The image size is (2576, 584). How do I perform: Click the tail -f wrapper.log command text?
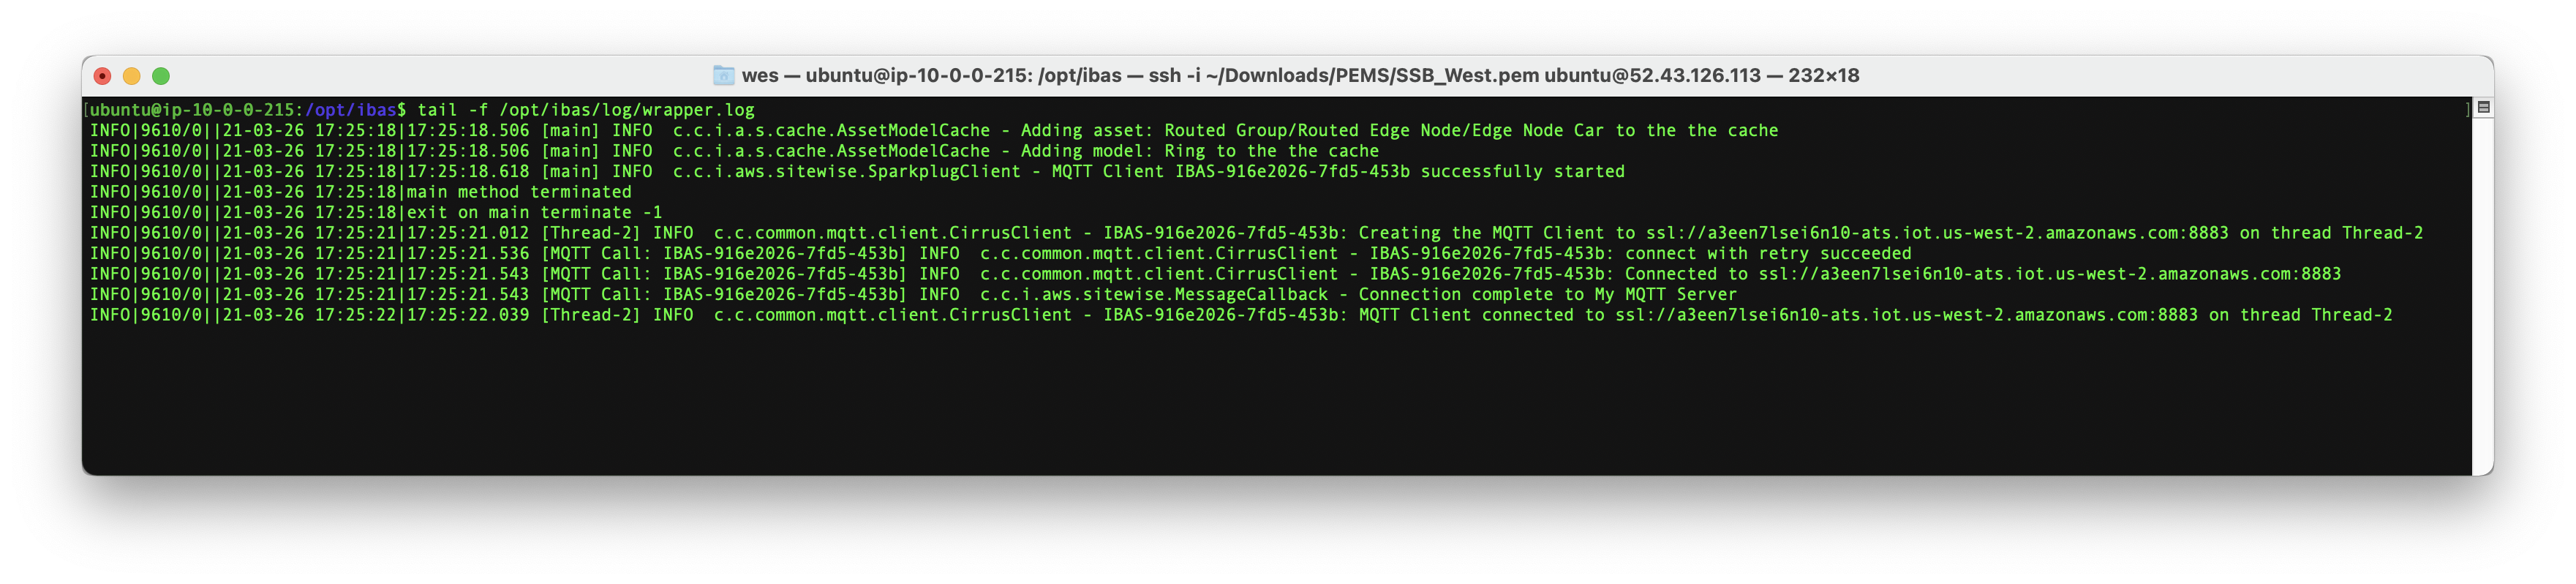coord(586,110)
